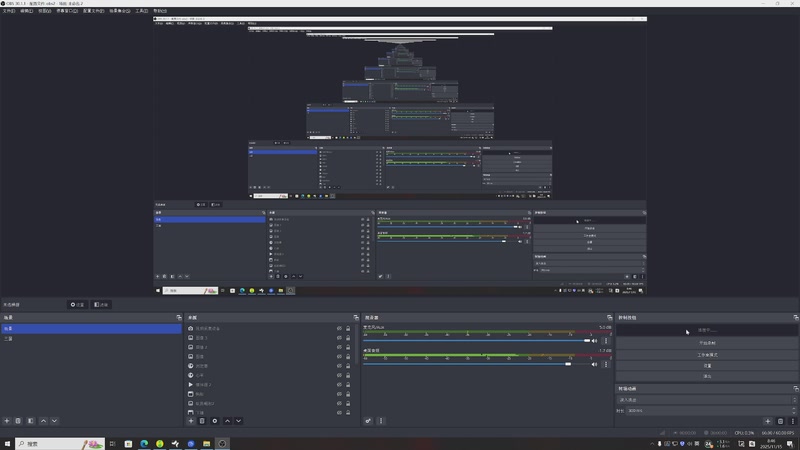The image size is (800, 450).
Task: Switch to OBS Studio taskbar icon
Action: pyautogui.click(x=222, y=444)
